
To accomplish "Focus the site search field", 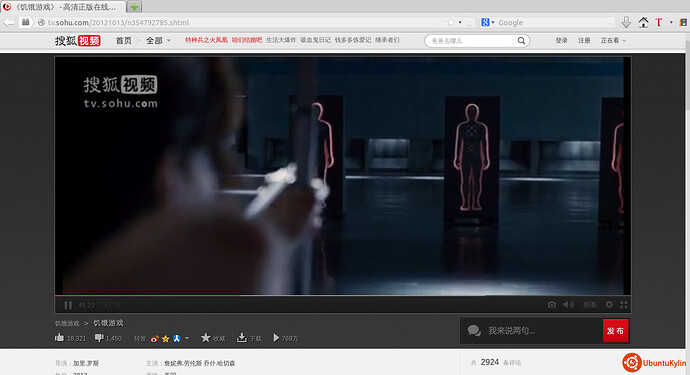I will point(470,40).
